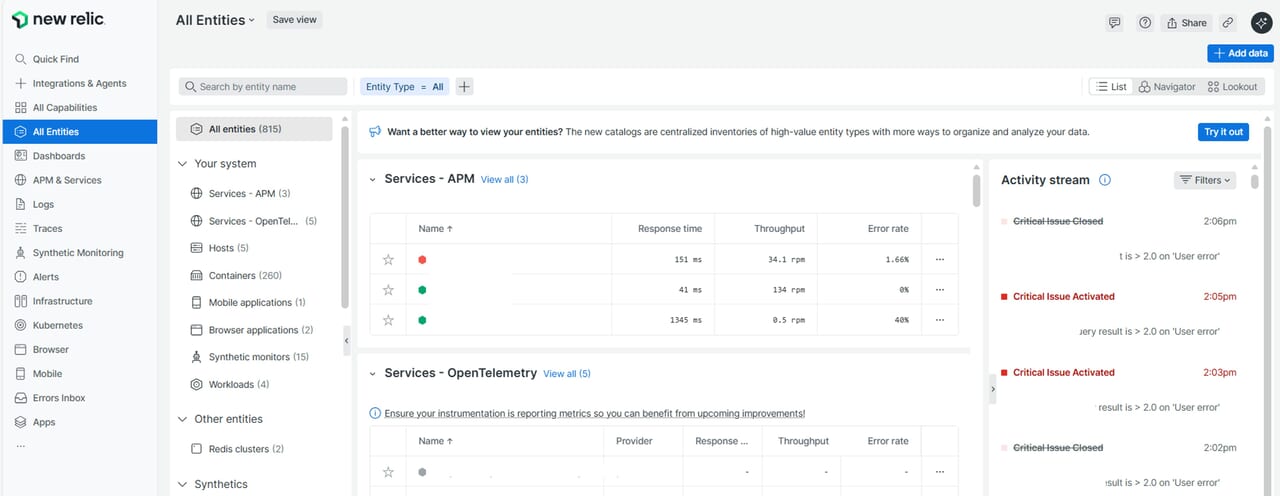Open Alerts from the left navigation
1280x496 pixels.
click(45, 277)
